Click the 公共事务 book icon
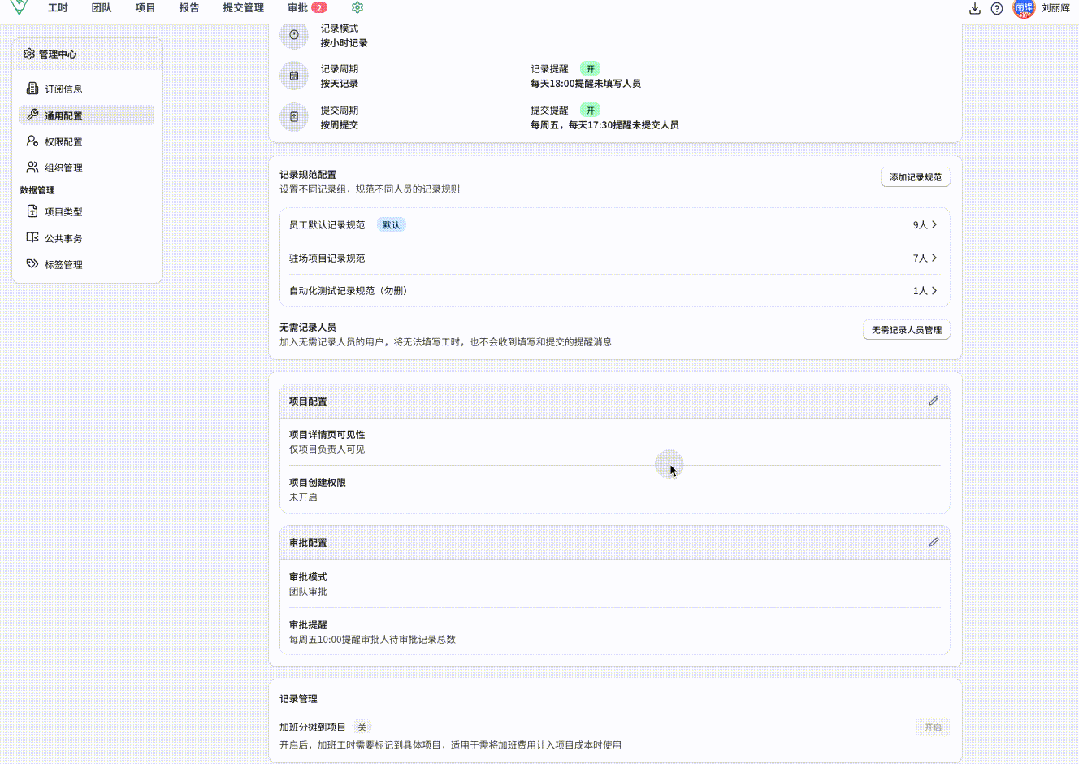The height and width of the screenshot is (764, 1079). point(32,237)
